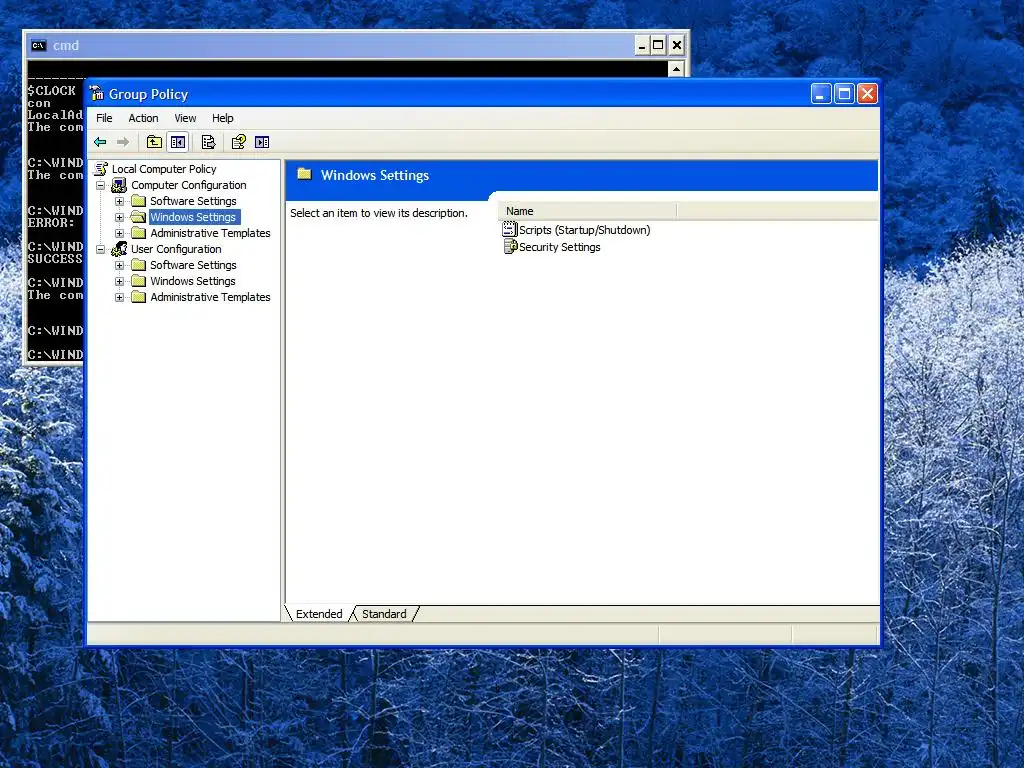Click the Export List toolbar icon
Screen dimensions: 1024x768
[208, 142]
